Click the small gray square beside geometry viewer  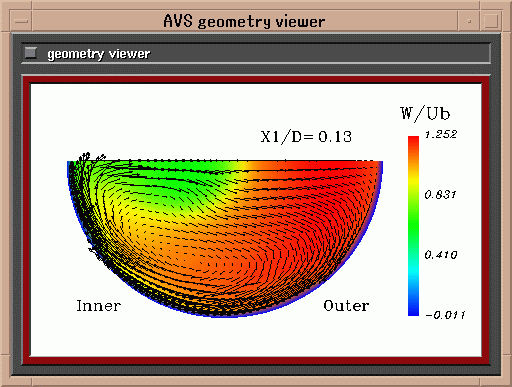click(31, 53)
